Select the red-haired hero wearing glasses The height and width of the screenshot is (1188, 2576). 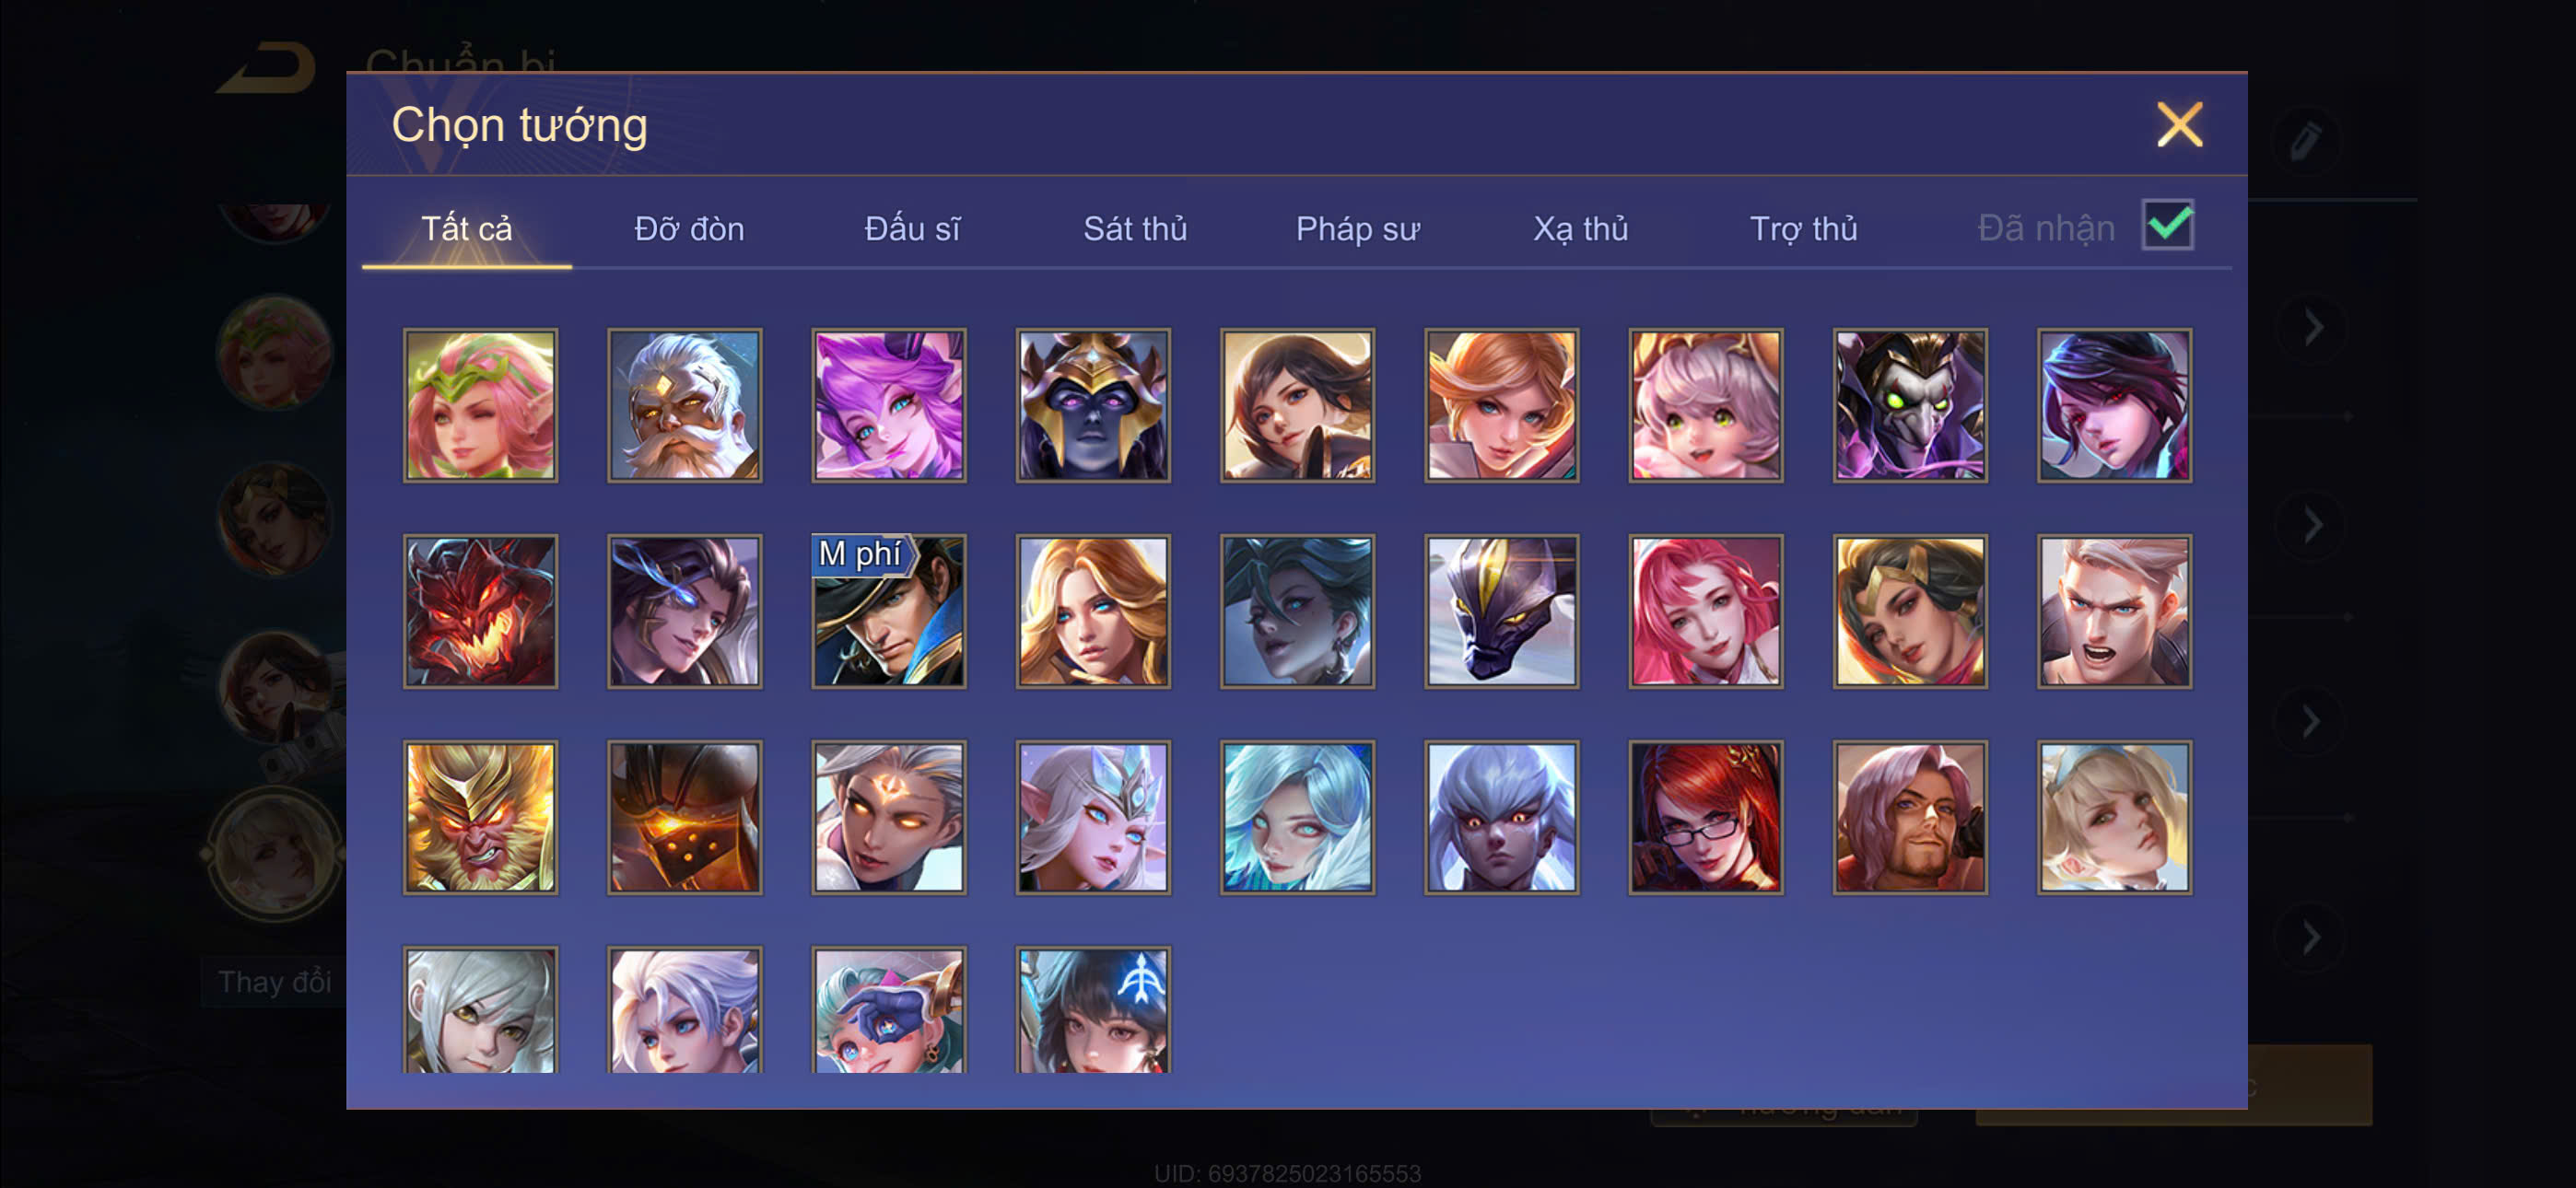1706,817
